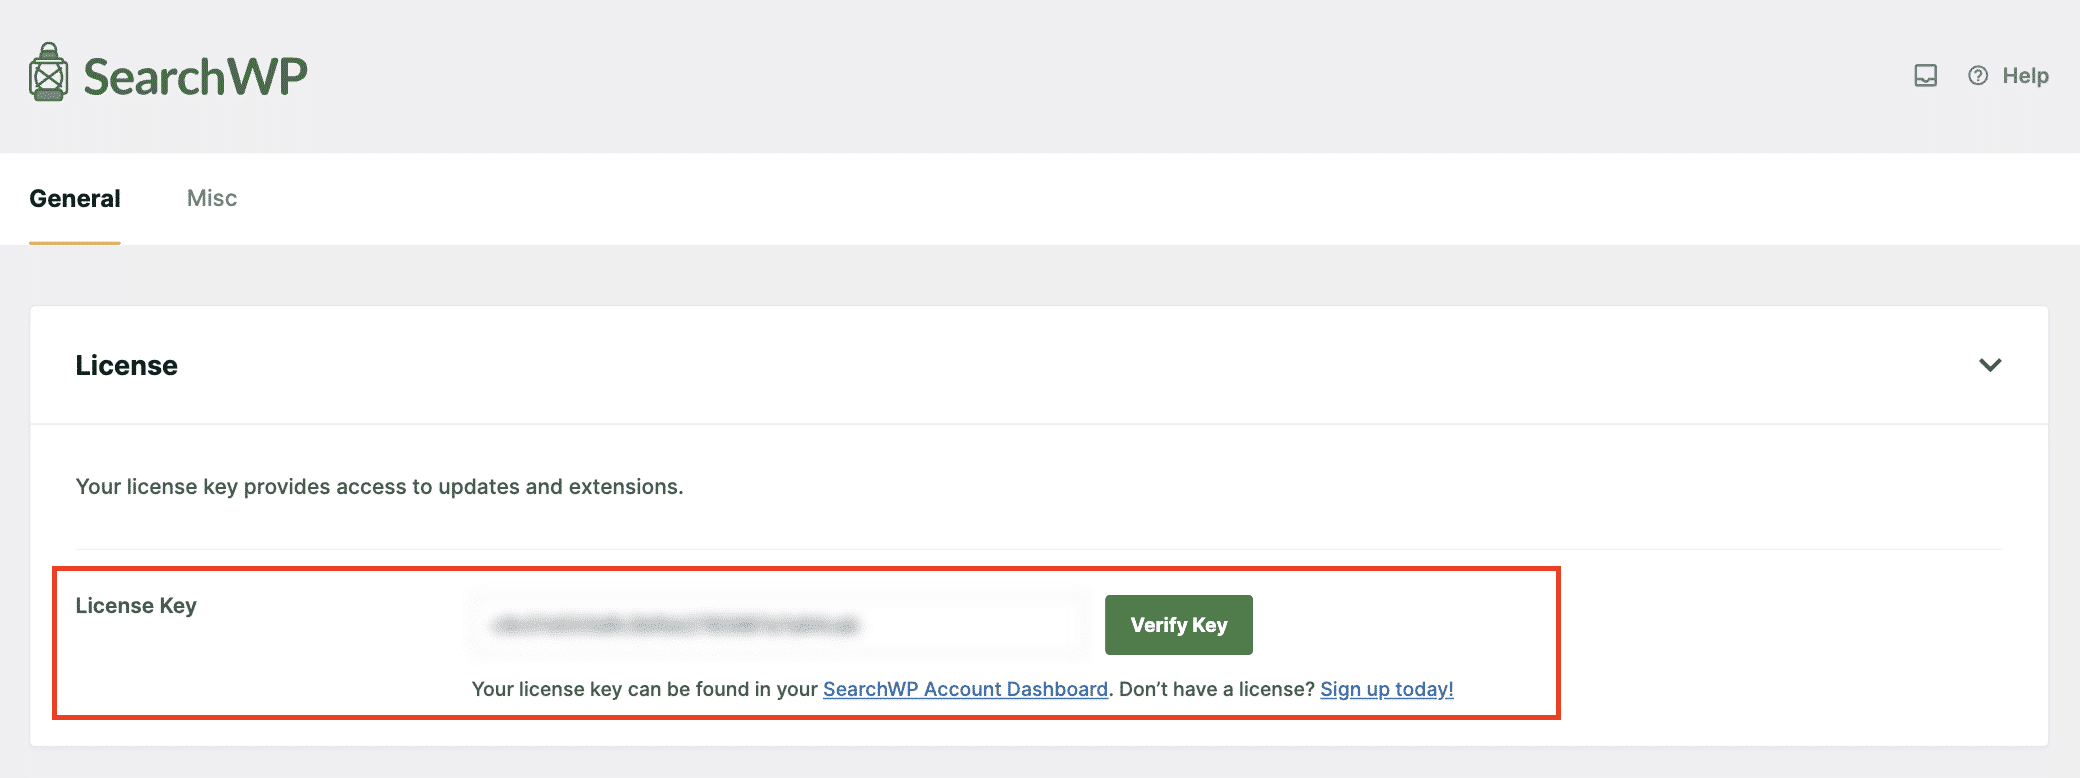The image size is (2080, 778).
Task: Switch to the Misc tab
Action: click(212, 198)
